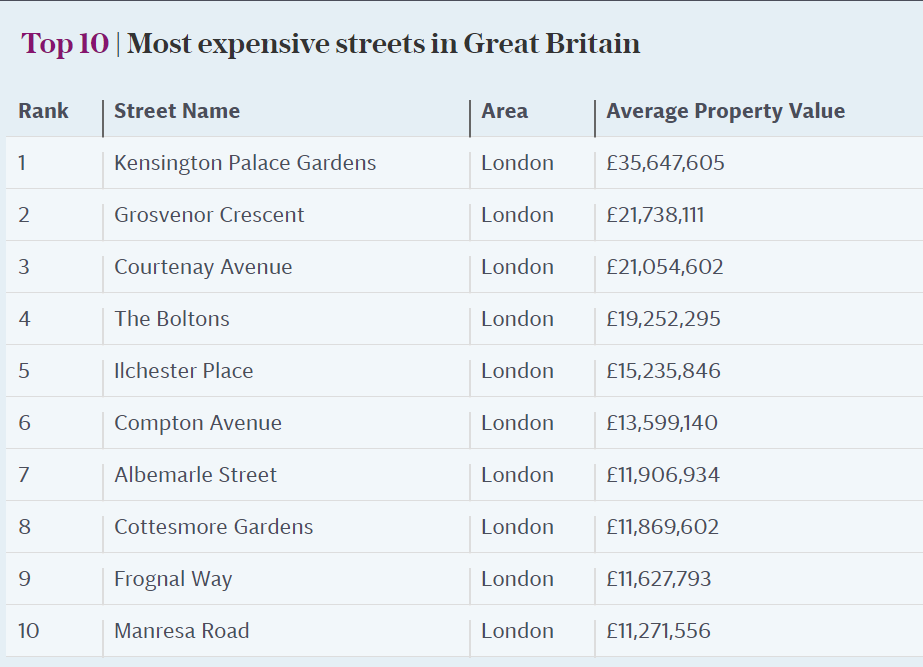The image size is (923, 667).
Task: Select the Ilchester Place cell
Action: click(184, 371)
